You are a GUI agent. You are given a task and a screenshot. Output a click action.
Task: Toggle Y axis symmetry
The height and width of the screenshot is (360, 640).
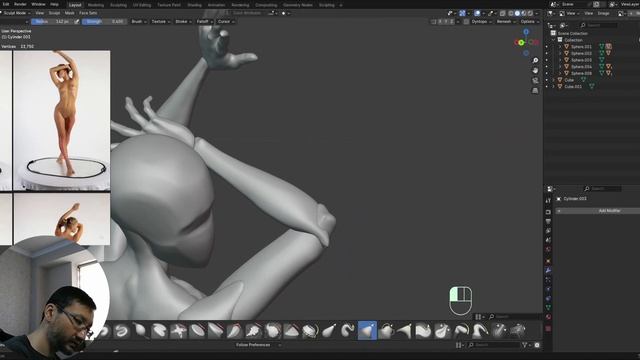(446, 22)
